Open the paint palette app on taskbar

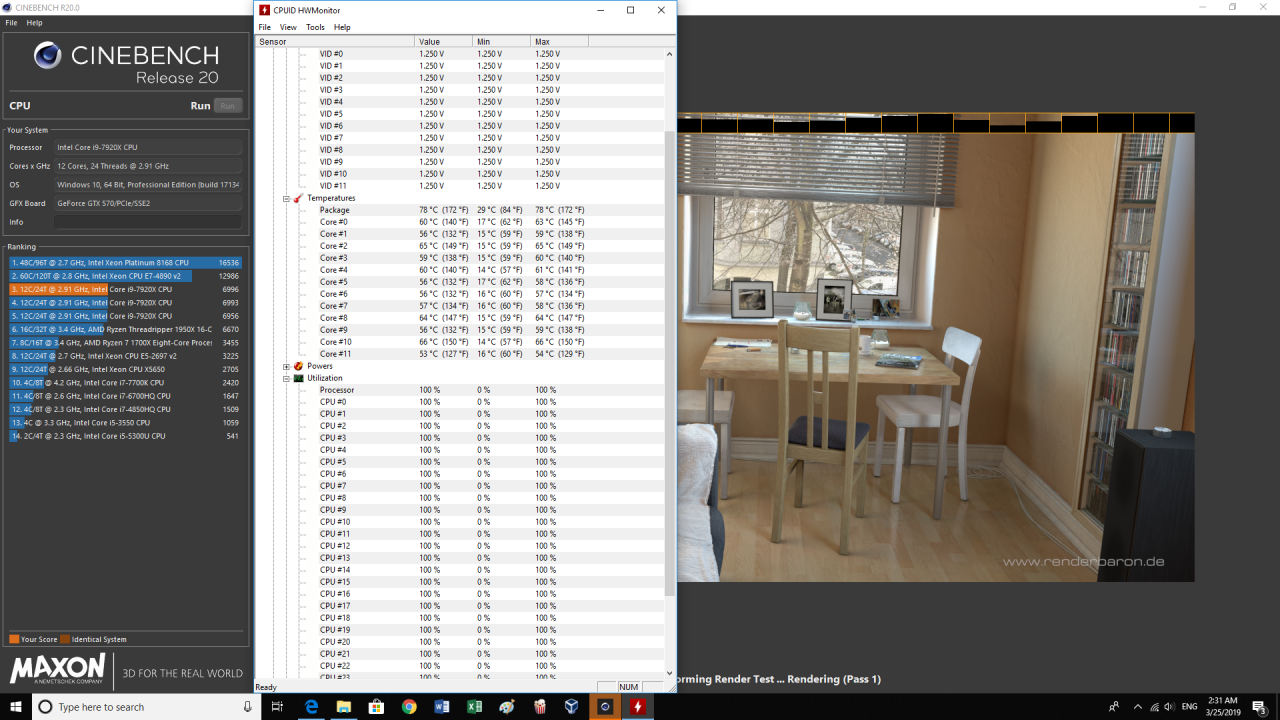click(x=507, y=707)
